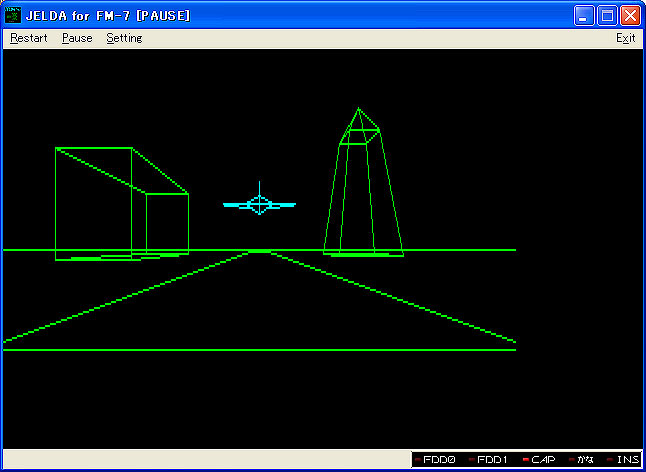Screen dimensions: 646x472
Task: Open the Restart menu
Action: click(29, 38)
